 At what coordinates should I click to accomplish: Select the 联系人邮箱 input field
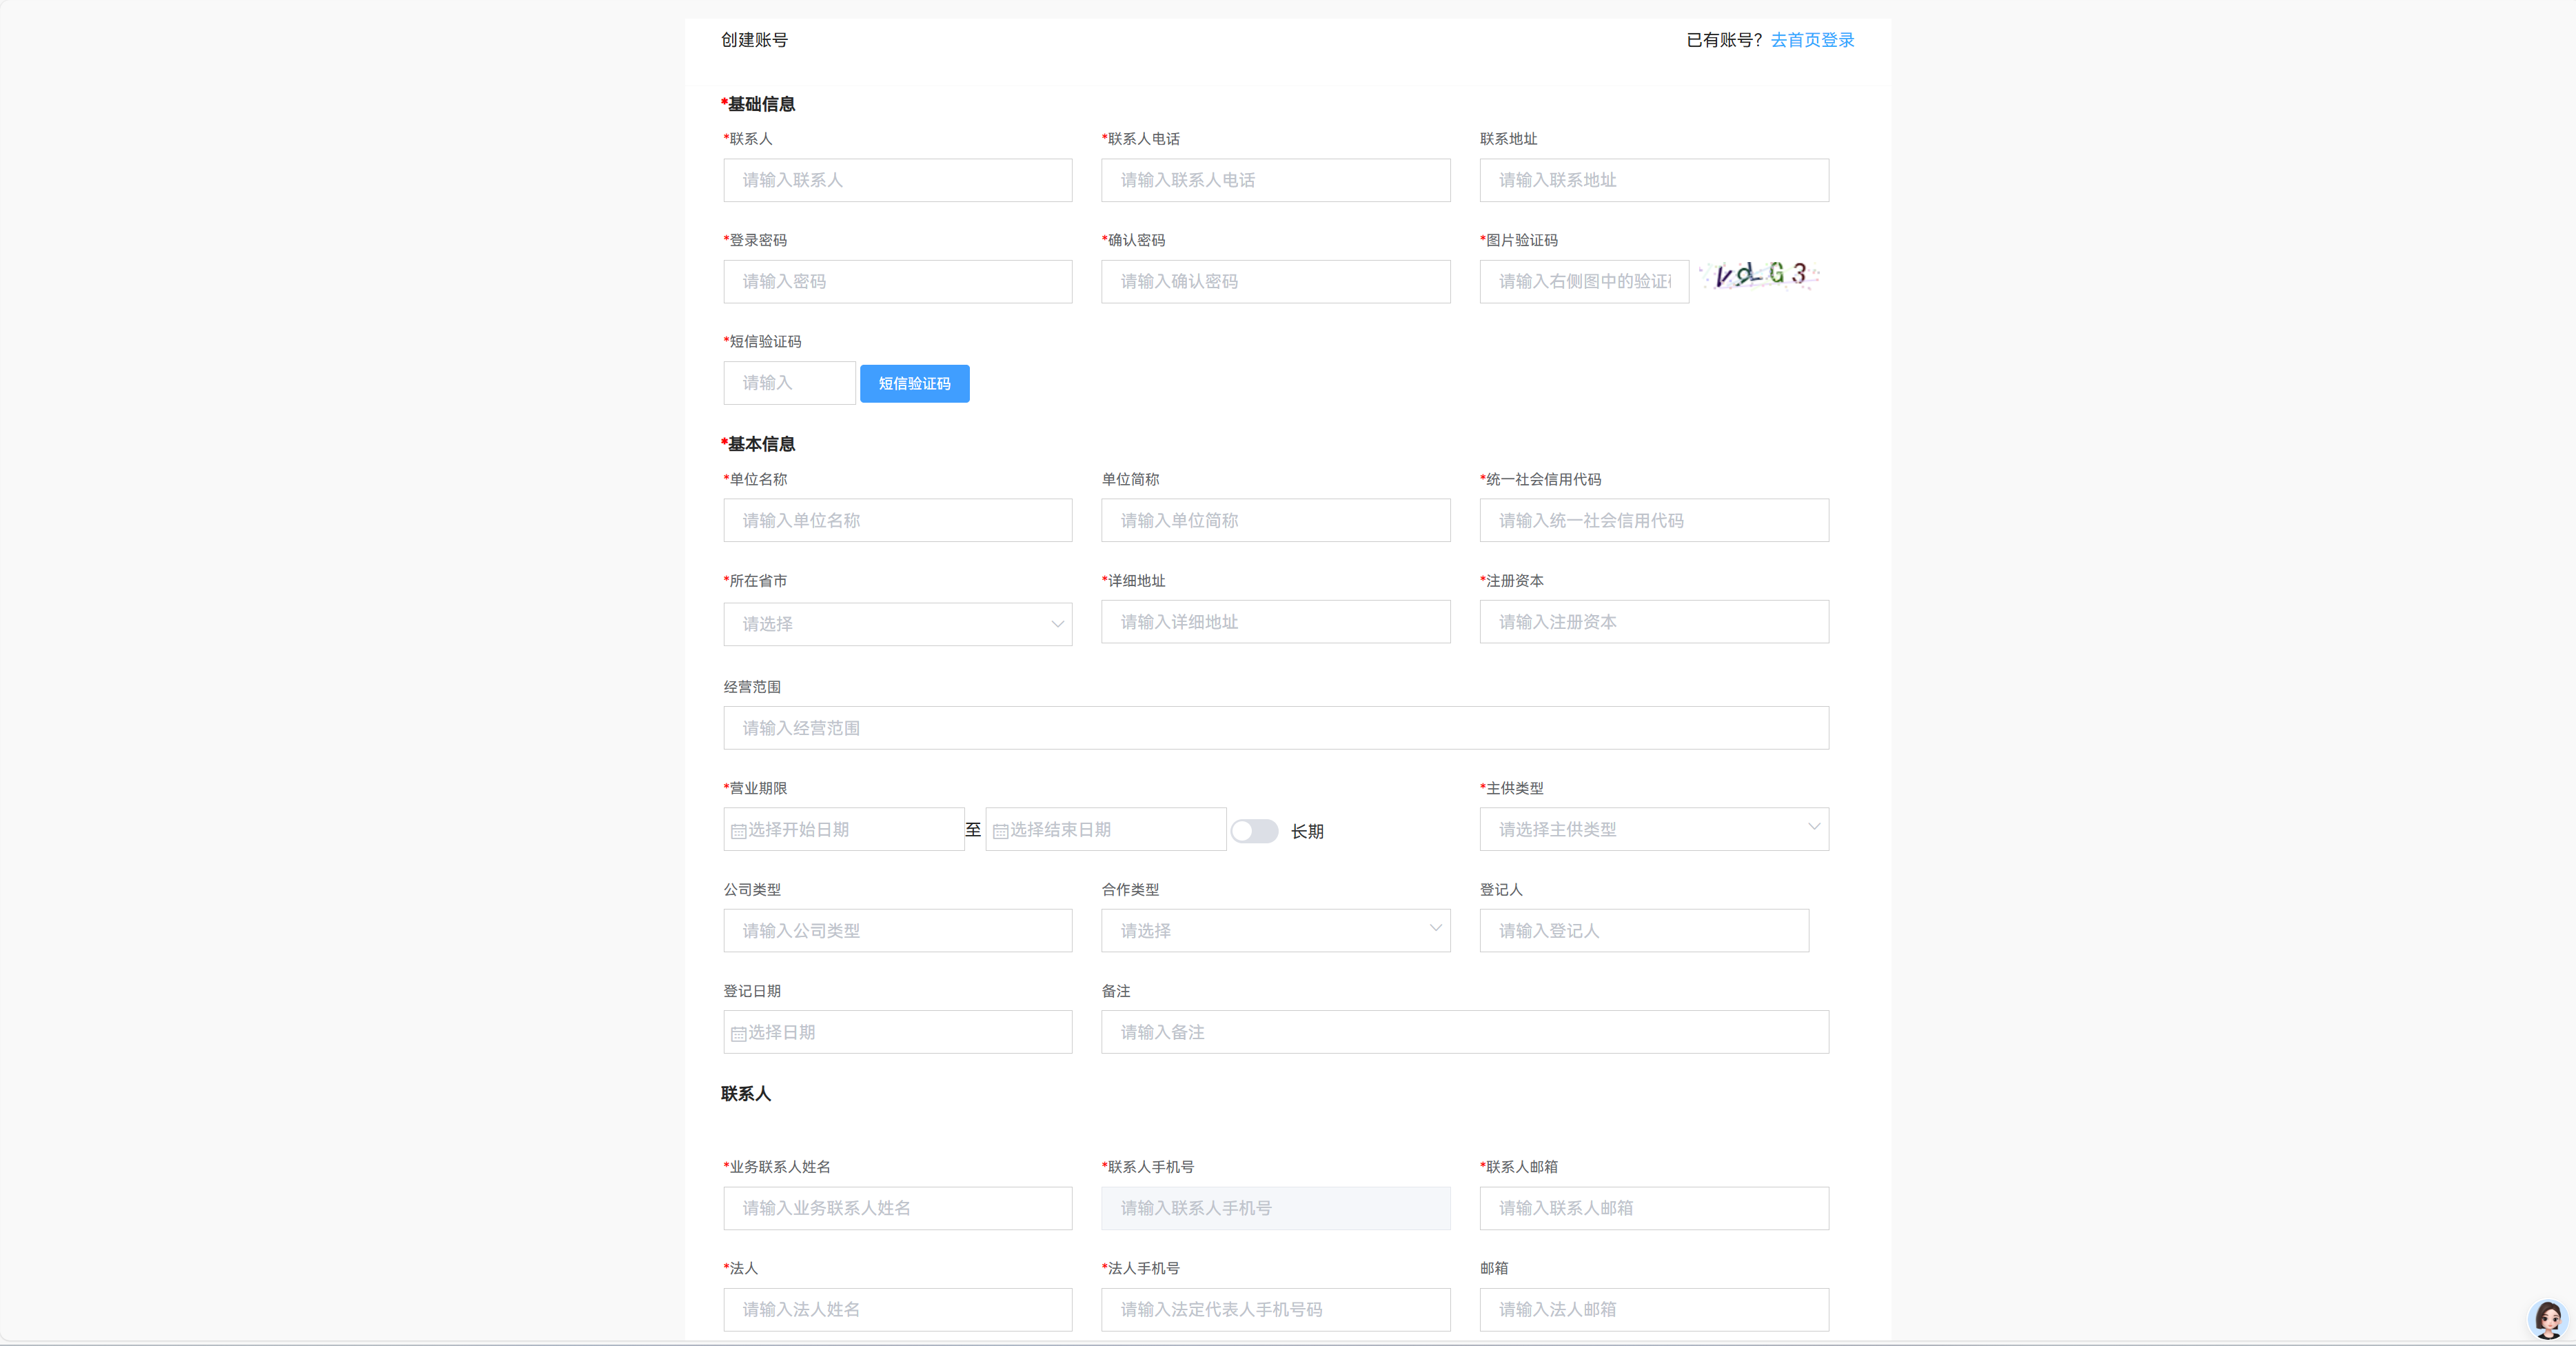click(x=1654, y=1208)
